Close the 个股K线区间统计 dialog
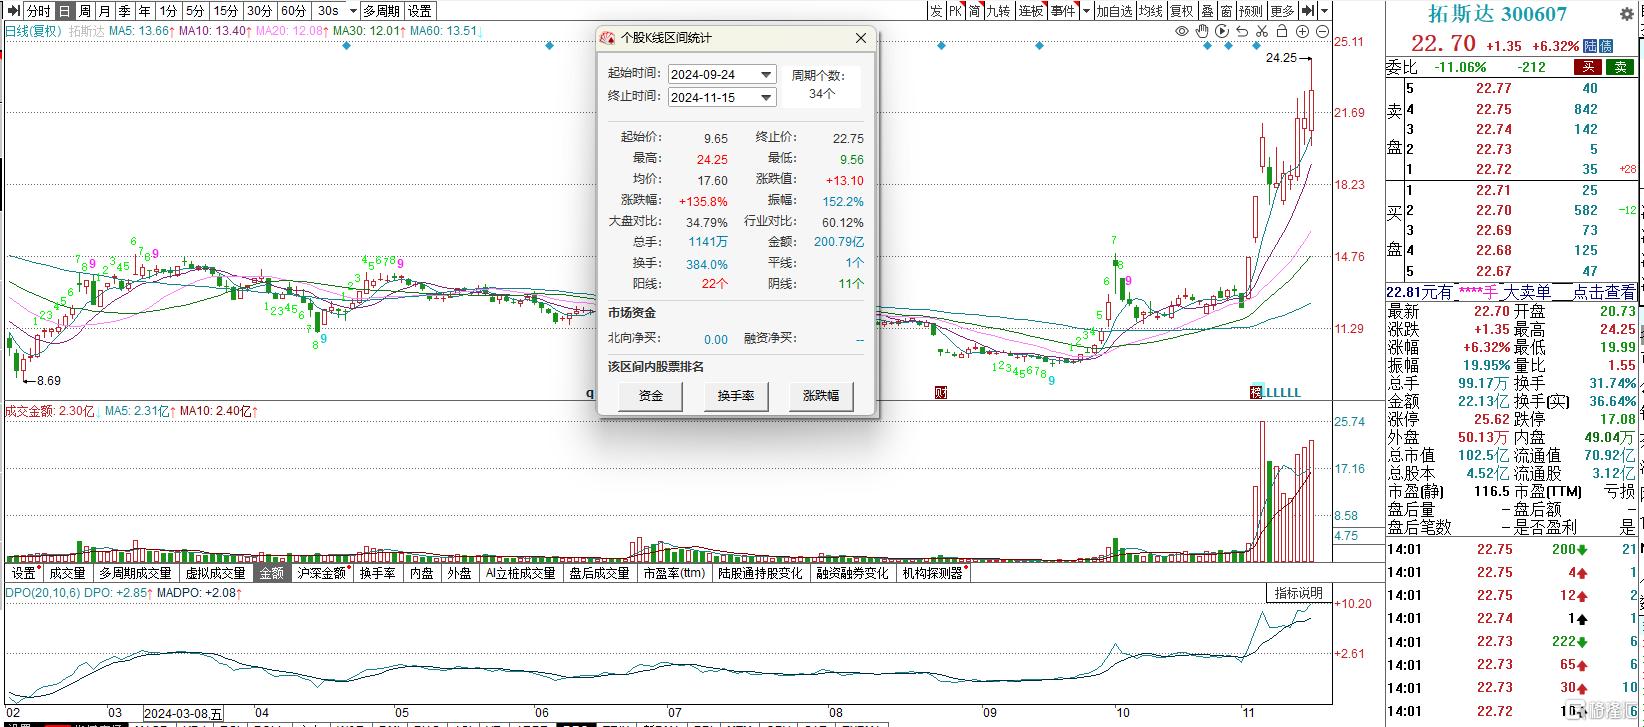The image size is (1644, 727). (x=861, y=38)
